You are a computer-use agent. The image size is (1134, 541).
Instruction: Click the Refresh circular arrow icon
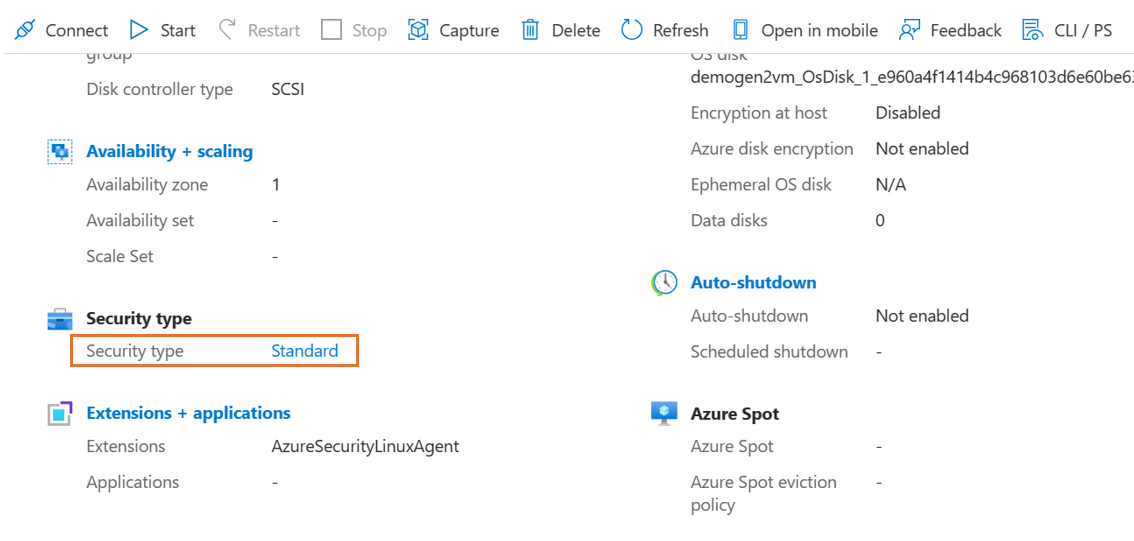tap(631, 30)
